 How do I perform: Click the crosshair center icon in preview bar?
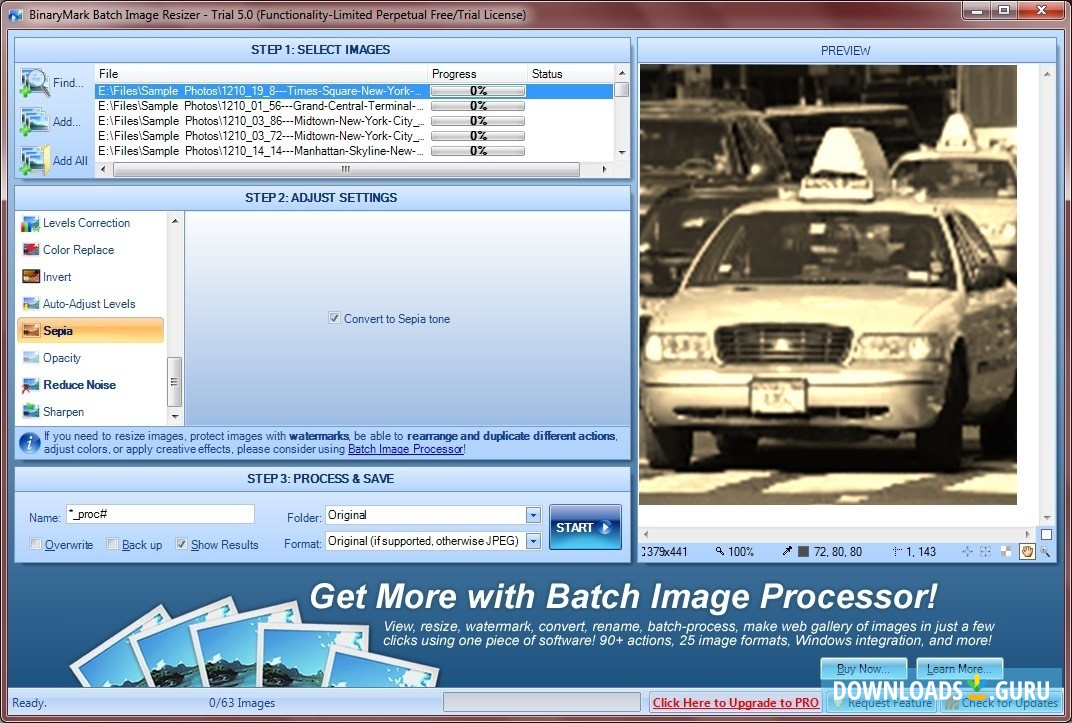point(967,551)
